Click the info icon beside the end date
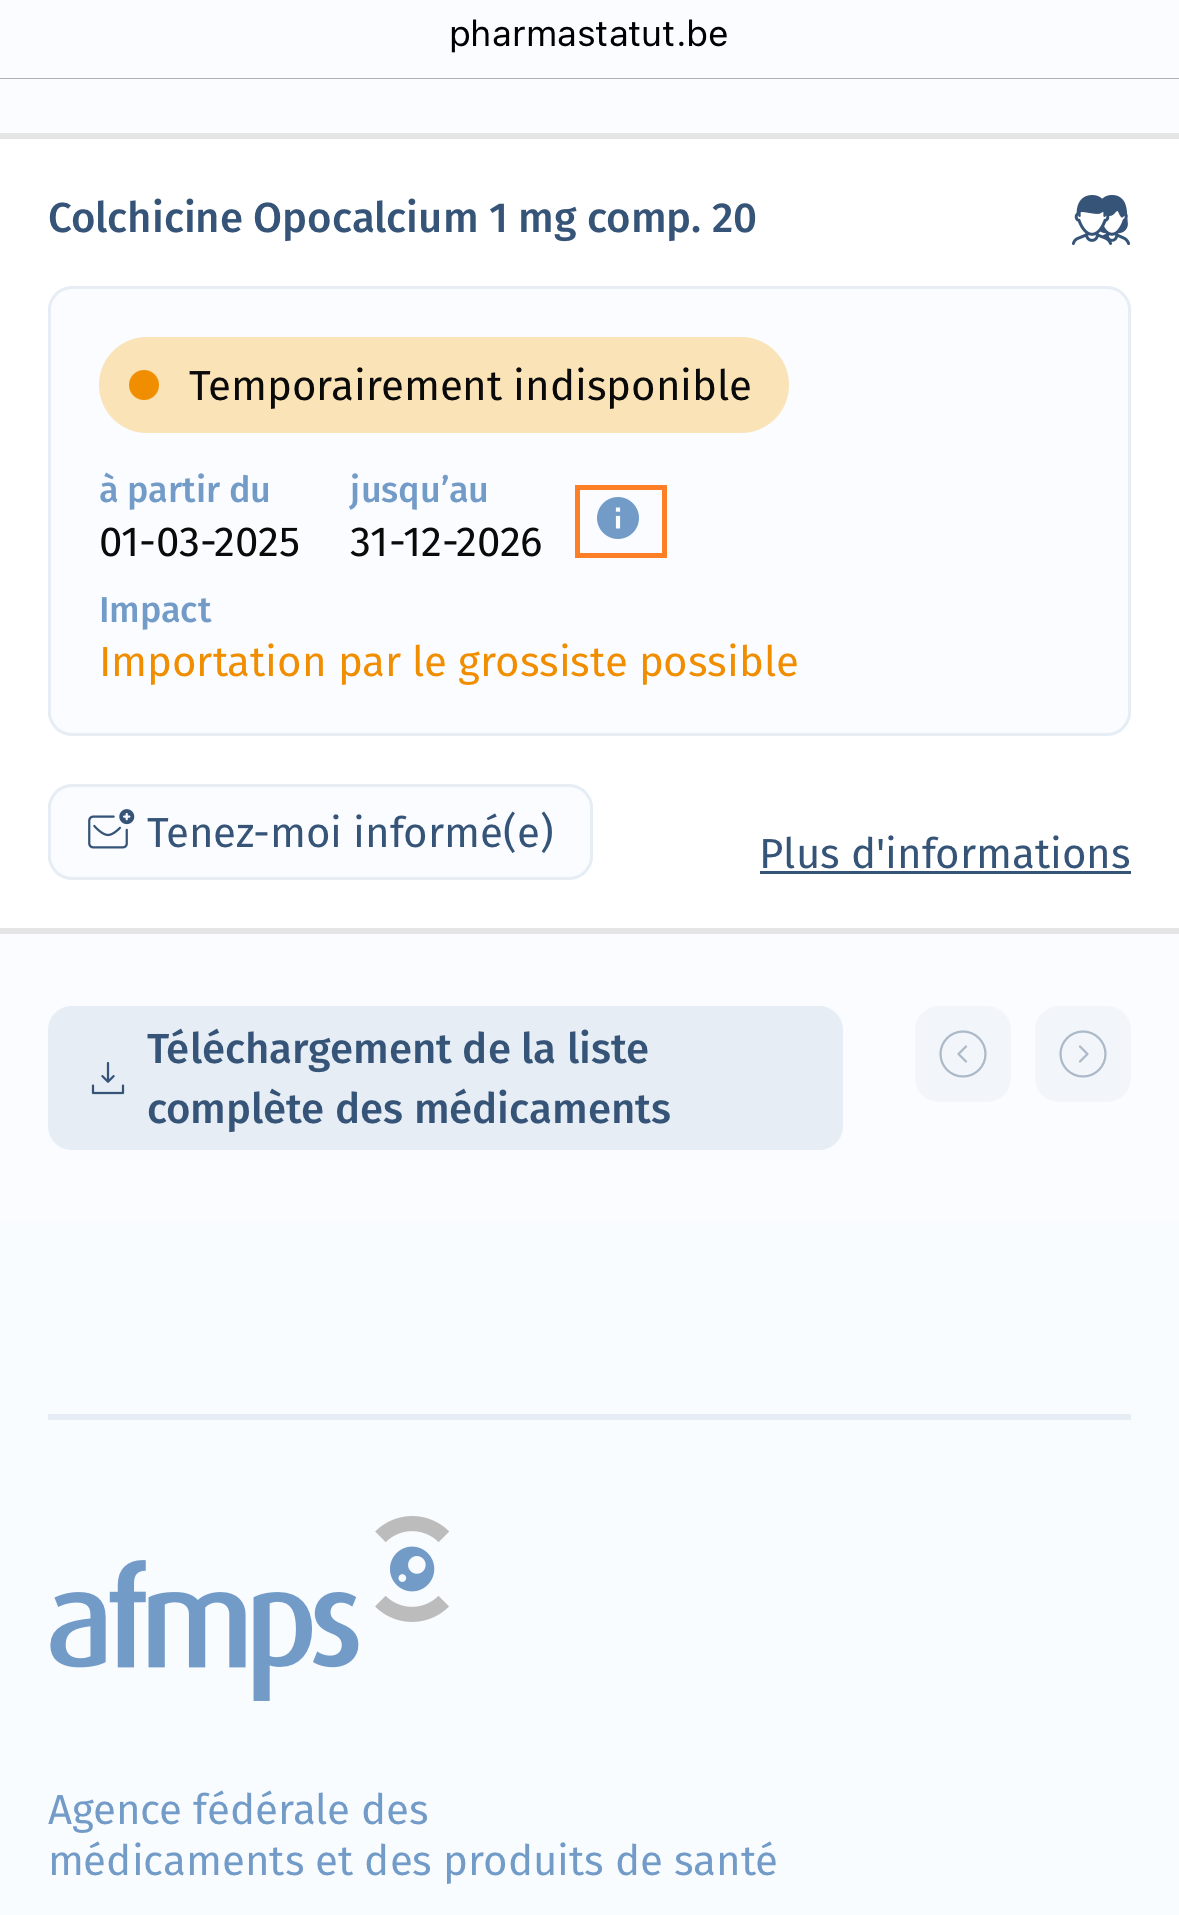The height and width of the screenshot is (1915, 1179). coord(619,519)
